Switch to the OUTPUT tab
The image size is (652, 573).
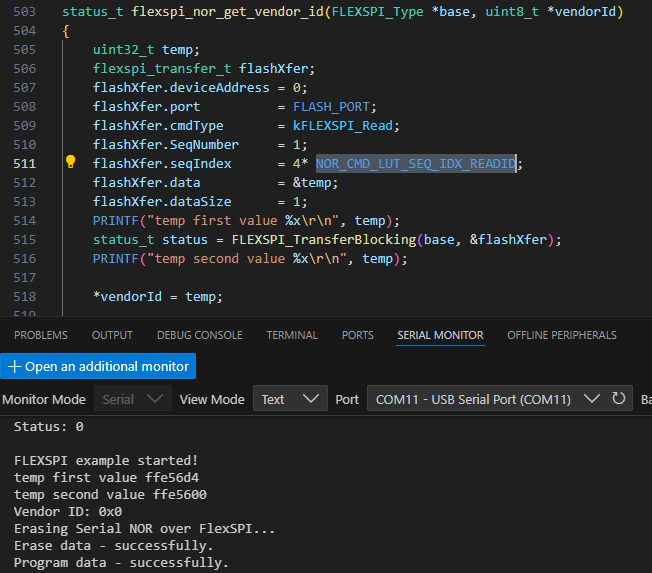(112, 335)
